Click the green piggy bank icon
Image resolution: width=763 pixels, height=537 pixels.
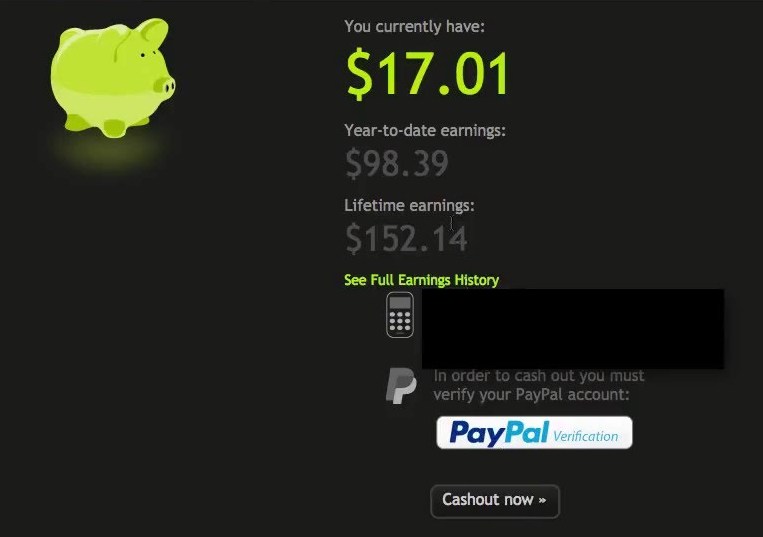pos(113,78)
